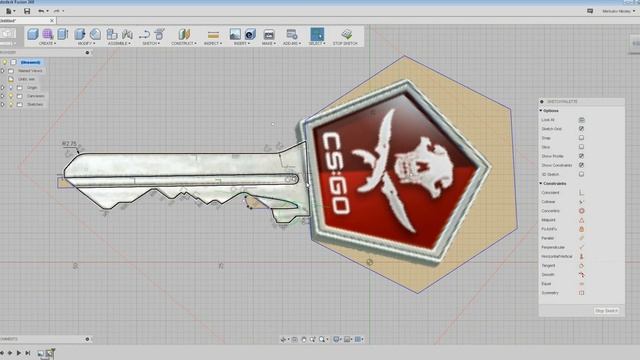The image size is (640, 360).
Task: Click the New Component icon under Assemble
Action: (x=112, y=34)
